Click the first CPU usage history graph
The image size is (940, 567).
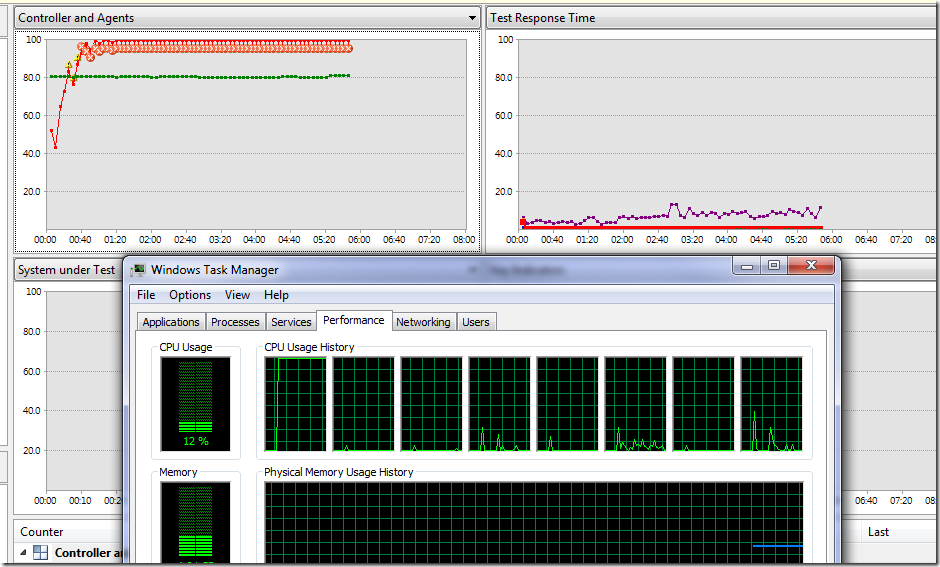click(x=296, y=404)
